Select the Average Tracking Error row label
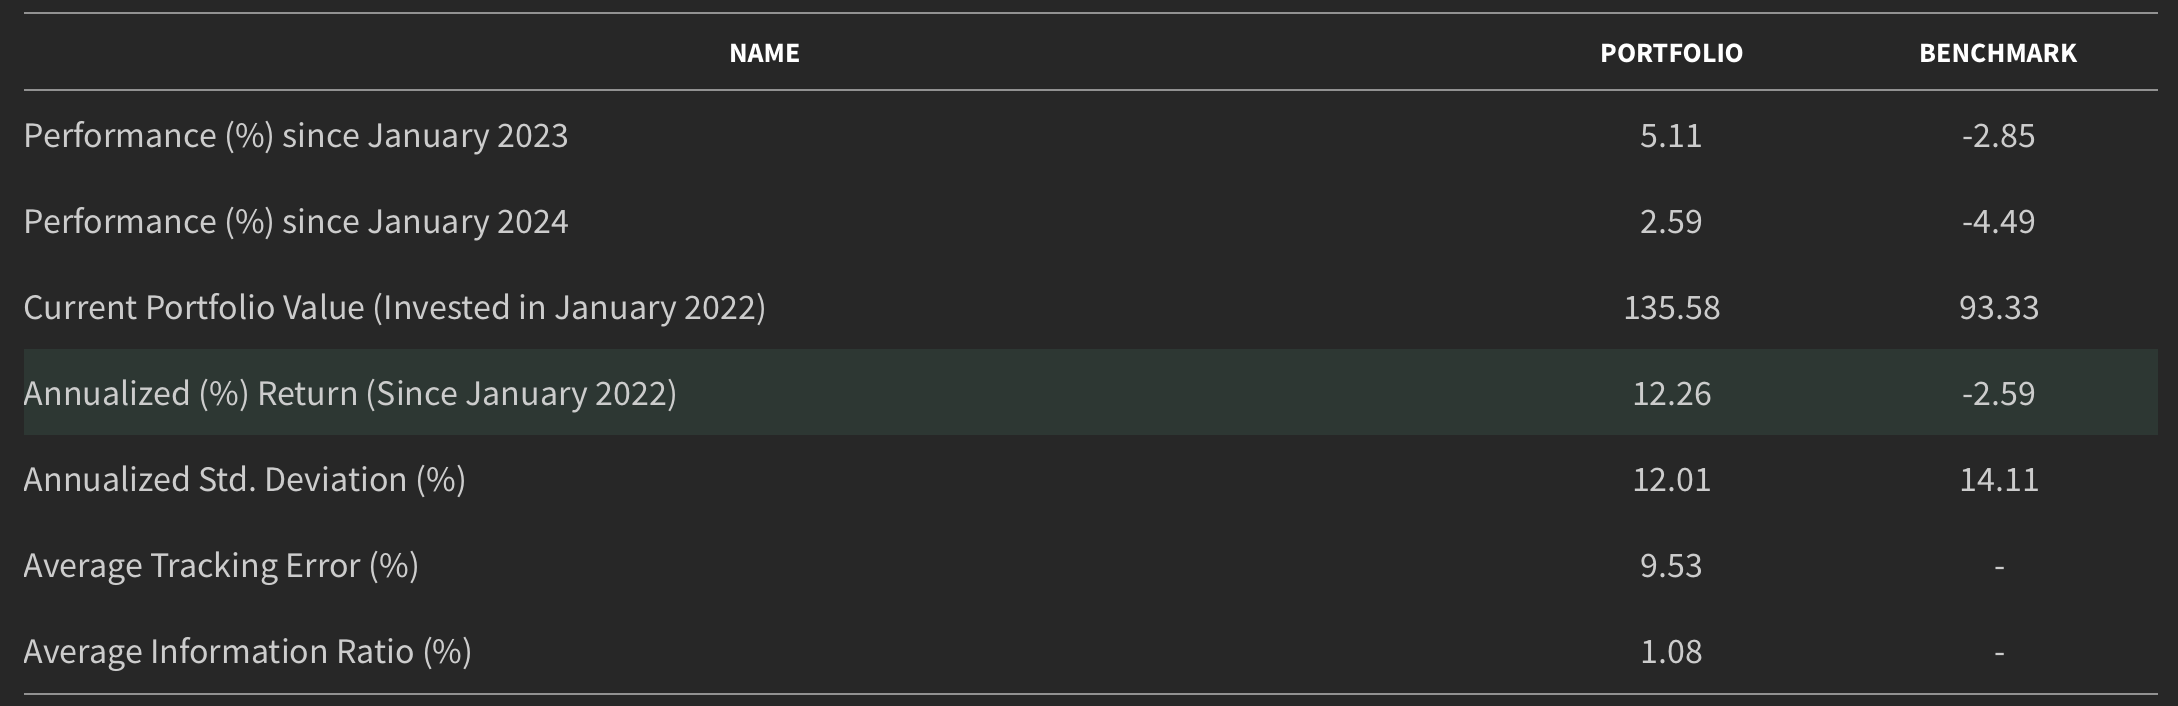 (220, 566)
